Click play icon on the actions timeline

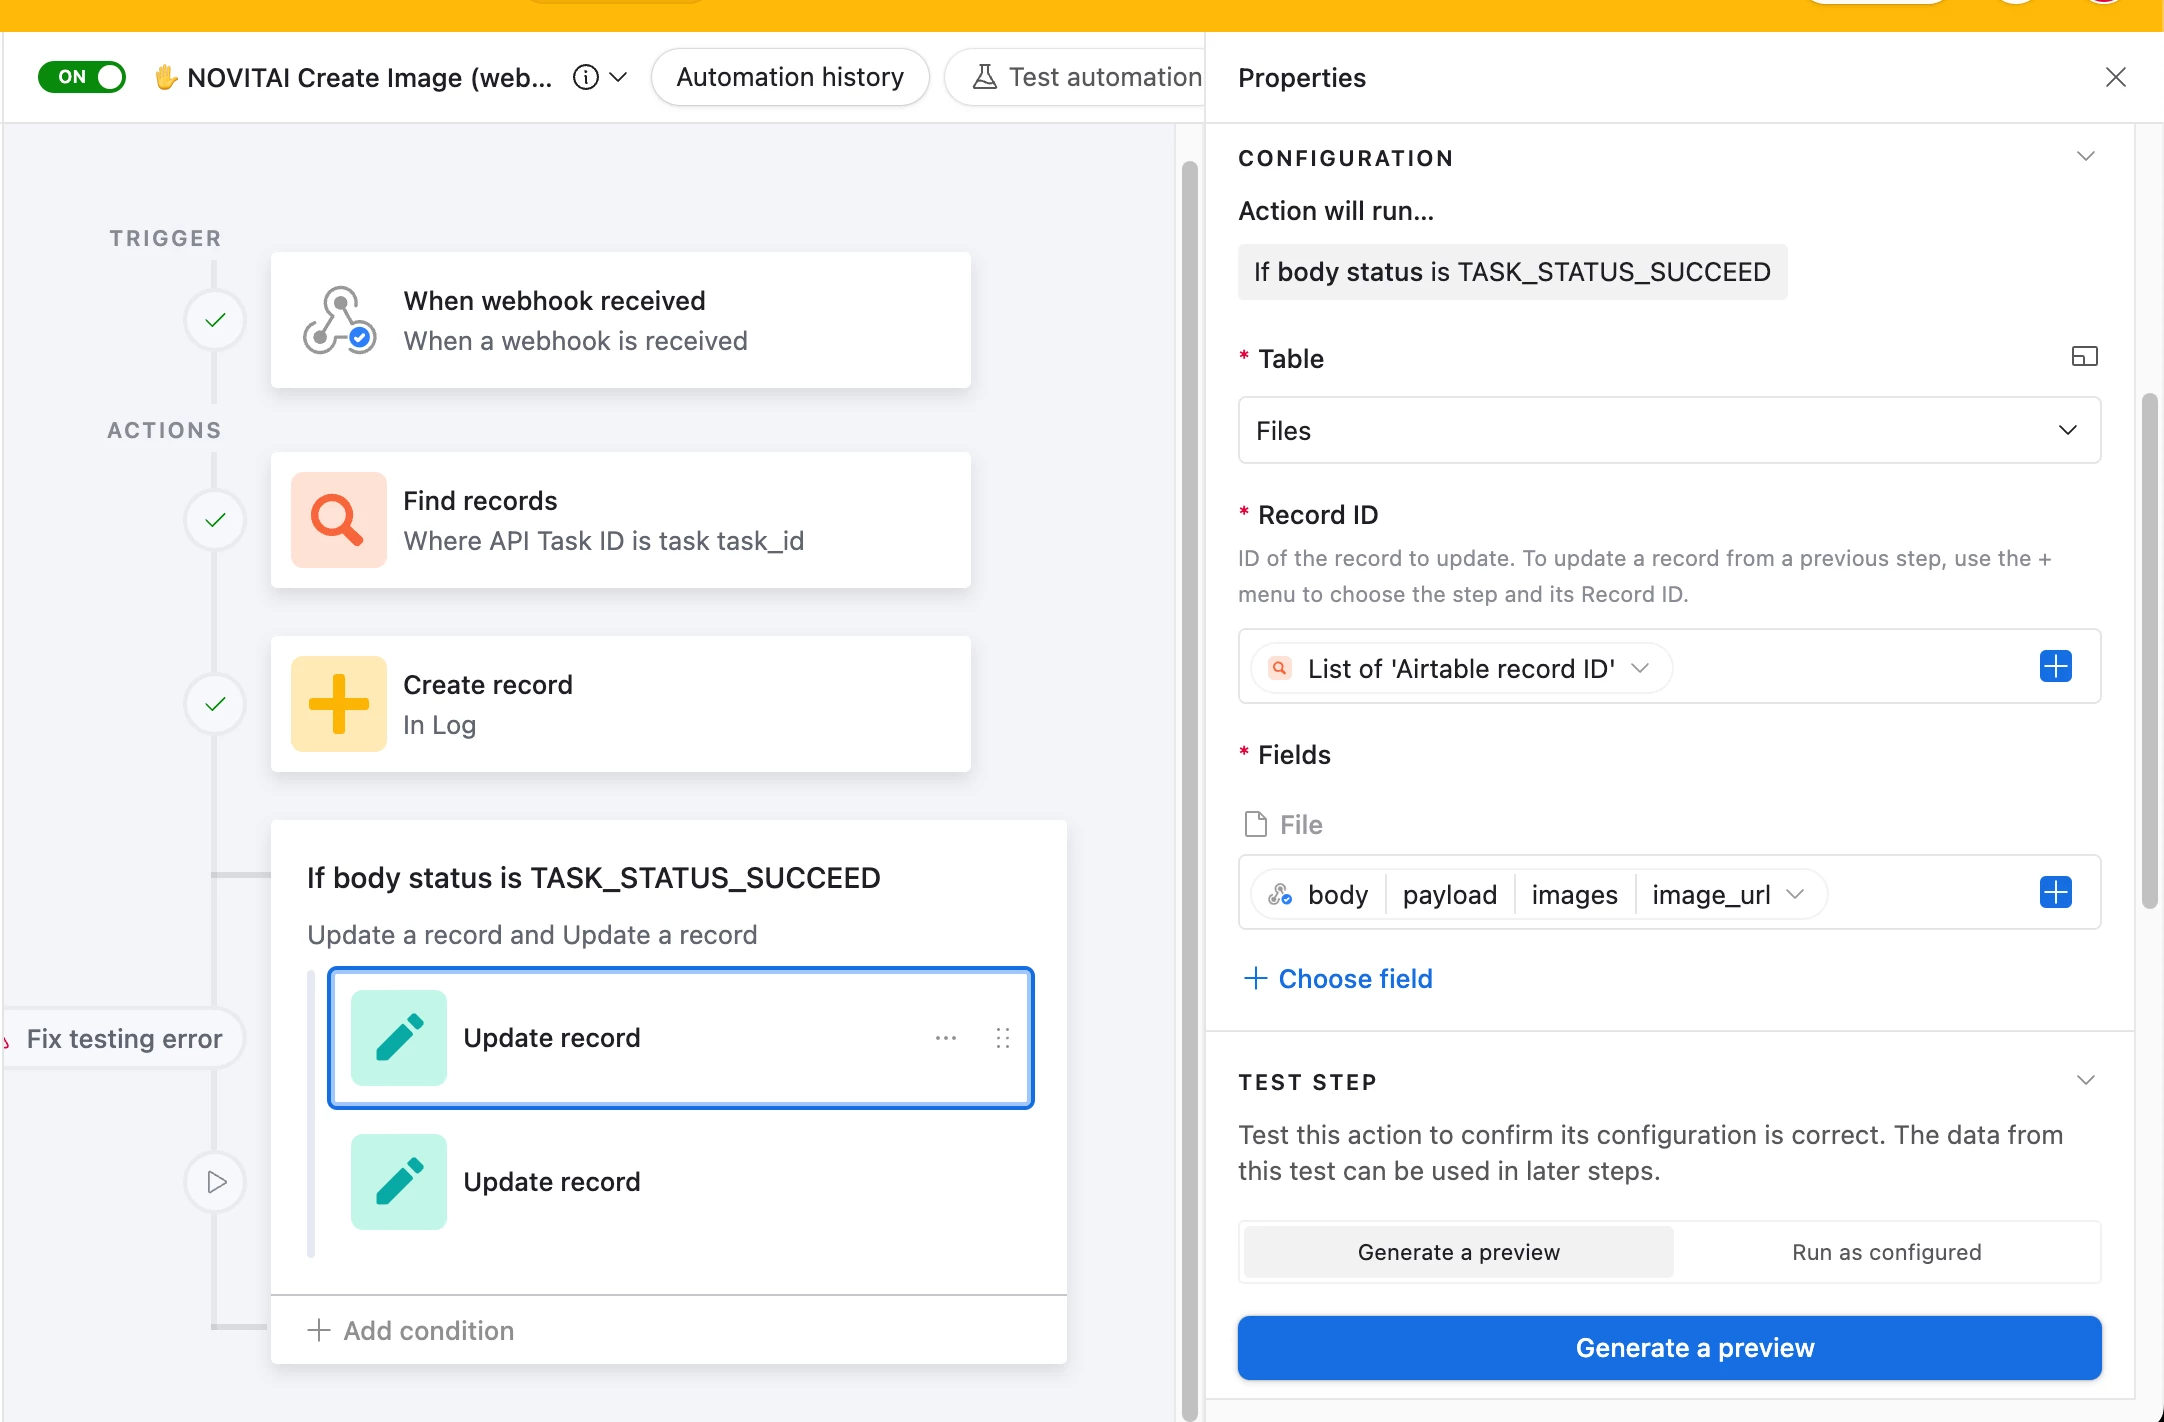tap(215, 1182)
